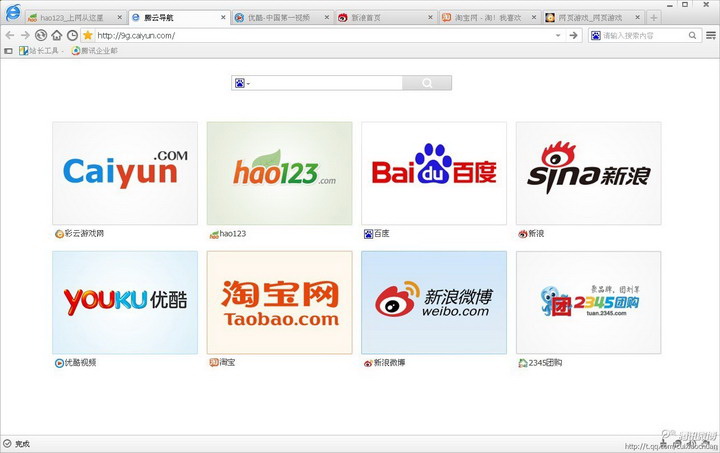Open browsing history clock icon
The height and width of the screenshot is (453, 720).
tap(72, 35)
